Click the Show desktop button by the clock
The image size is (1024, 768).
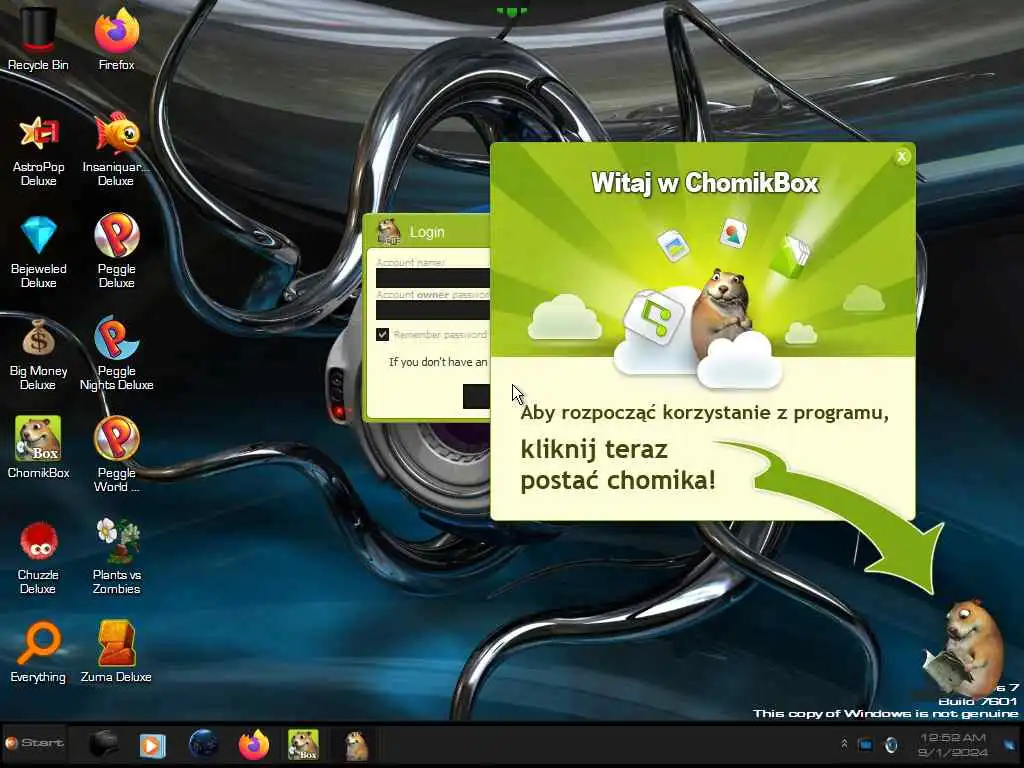(x=1010, y=745)
